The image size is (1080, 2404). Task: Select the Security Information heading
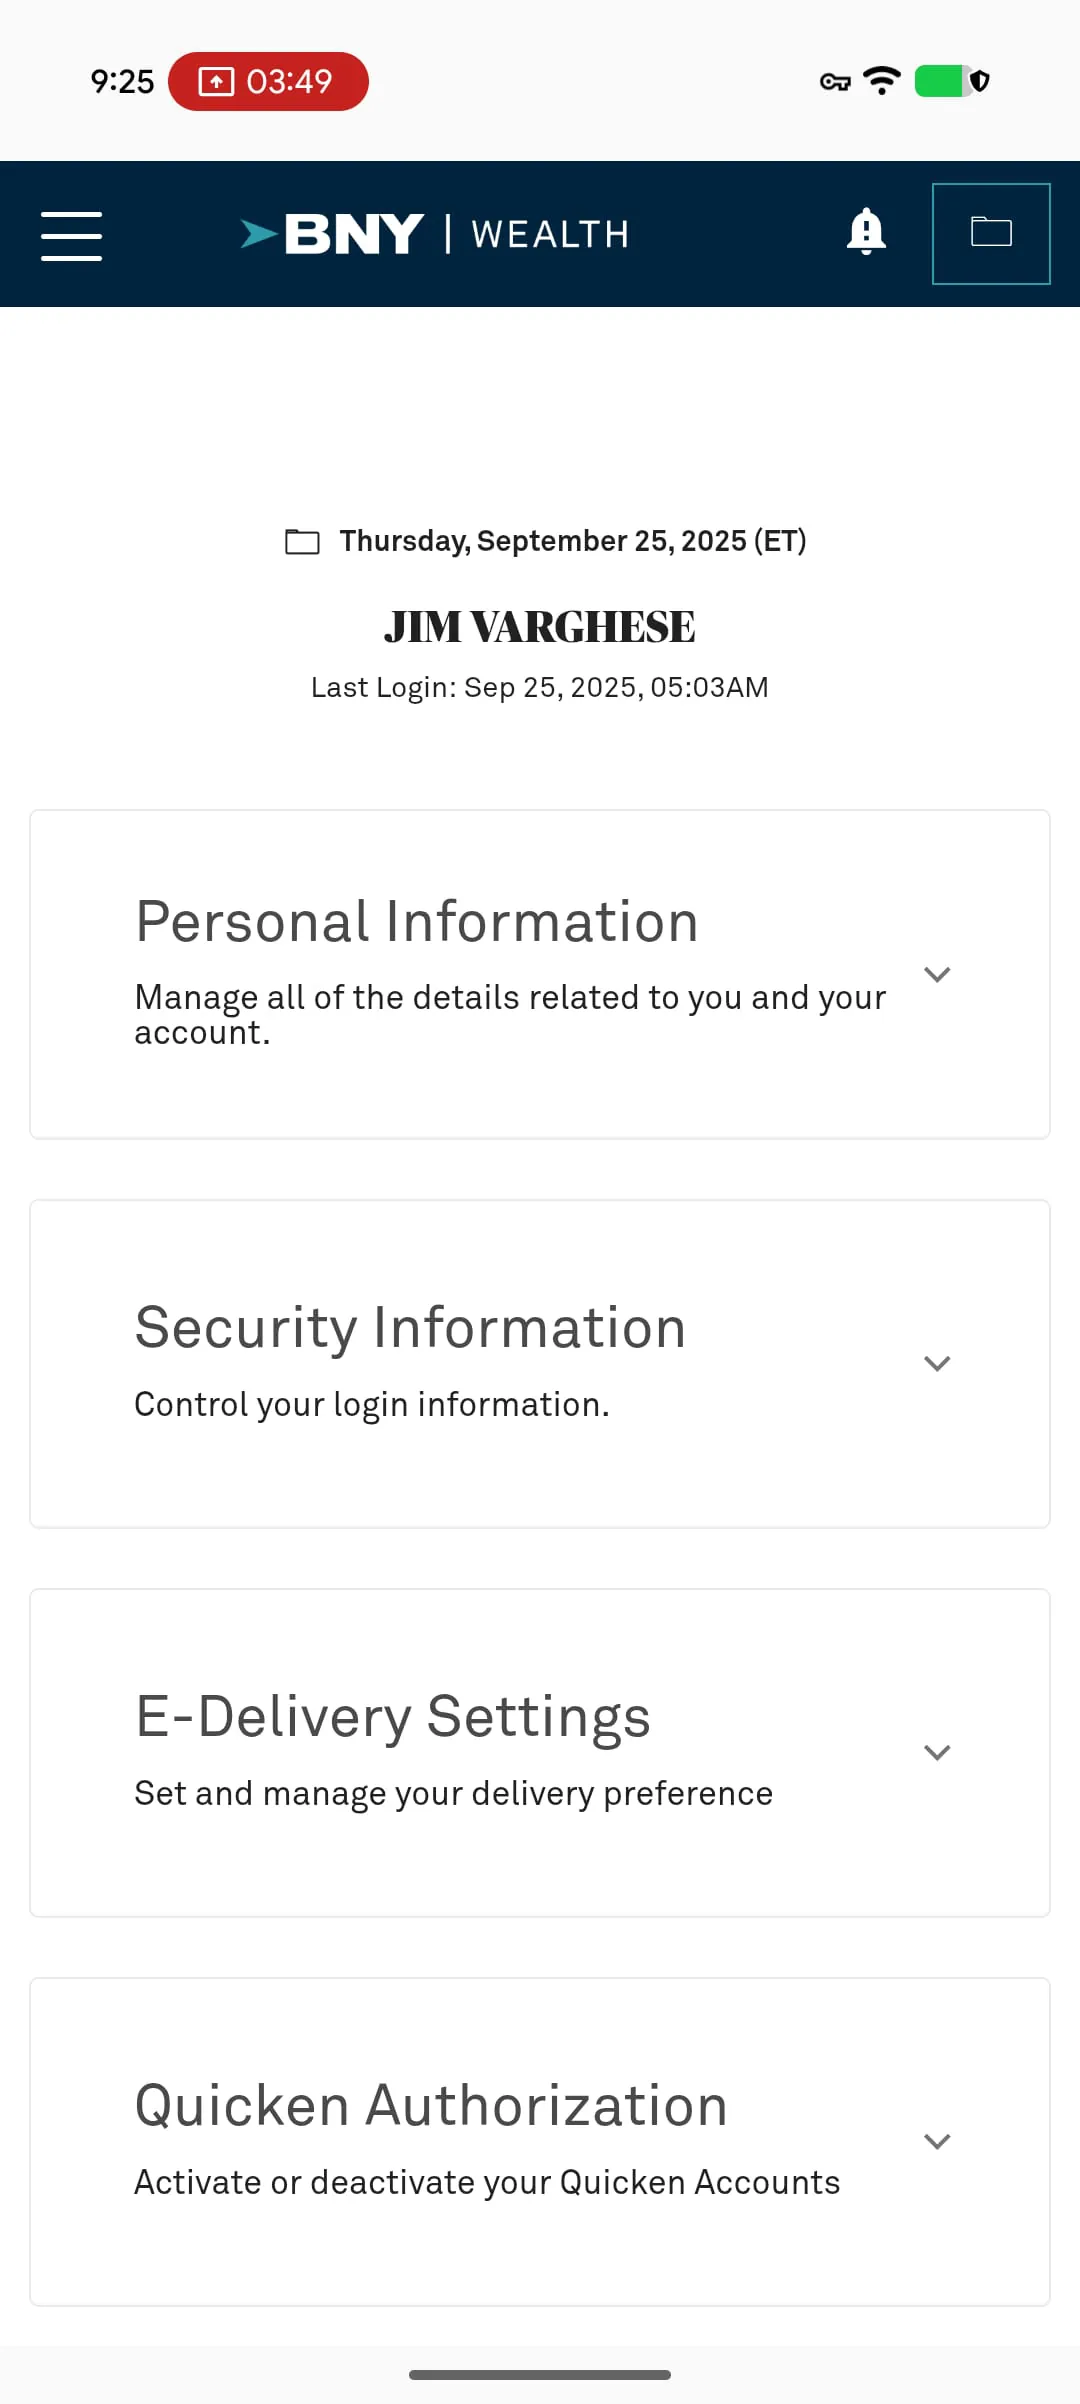410,1327
